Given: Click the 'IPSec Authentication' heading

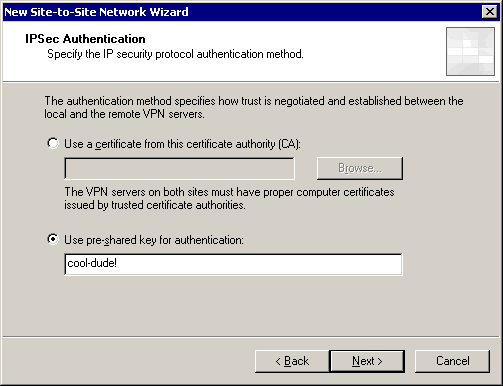Looking at the screenshot, I should pyautogui.click(x=85, y=39).
